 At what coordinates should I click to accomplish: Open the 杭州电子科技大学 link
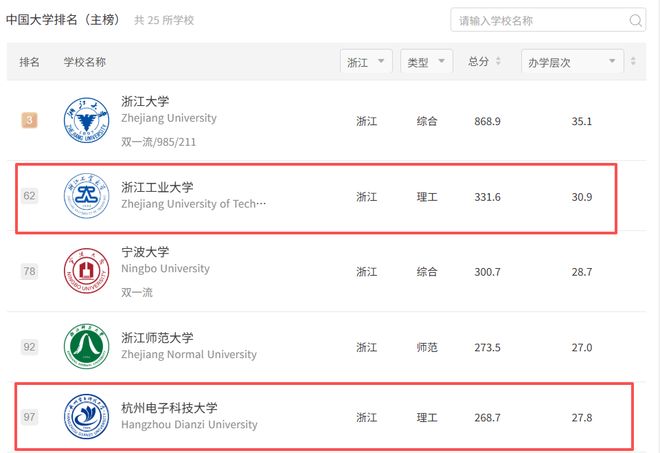click(169, 407)
